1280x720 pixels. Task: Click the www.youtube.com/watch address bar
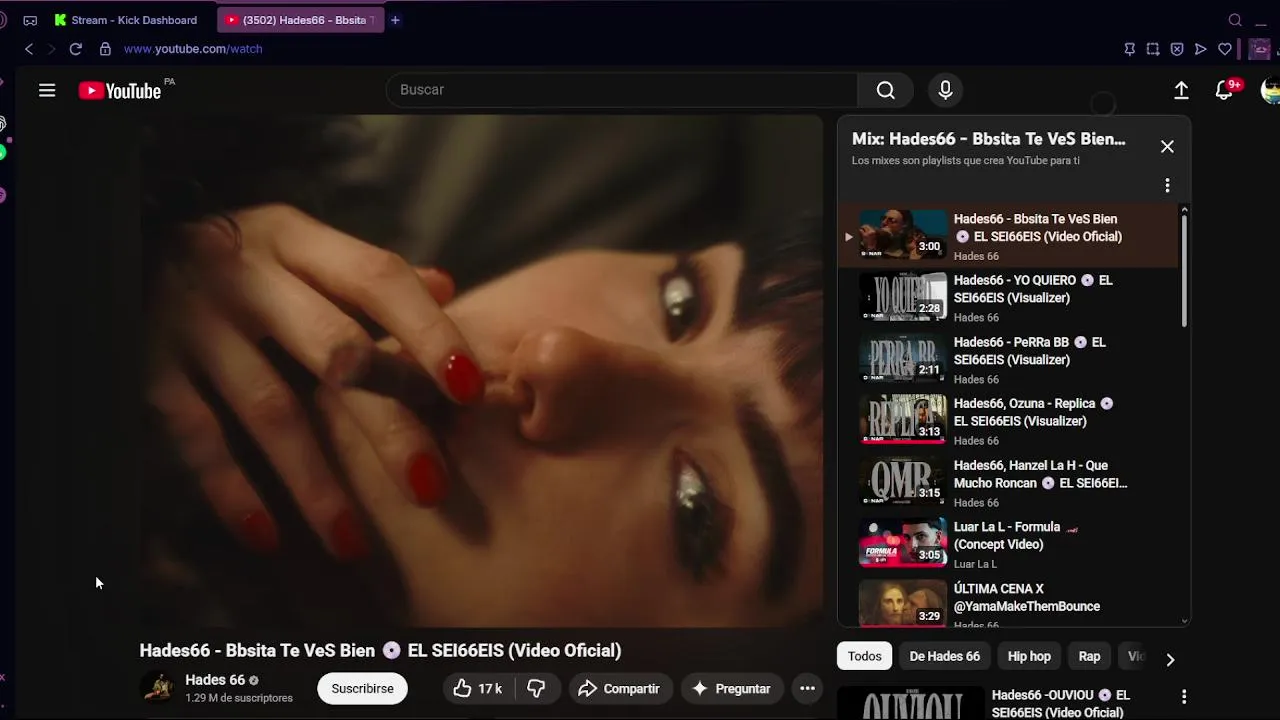pyautogui.click(x=193, y=48)
